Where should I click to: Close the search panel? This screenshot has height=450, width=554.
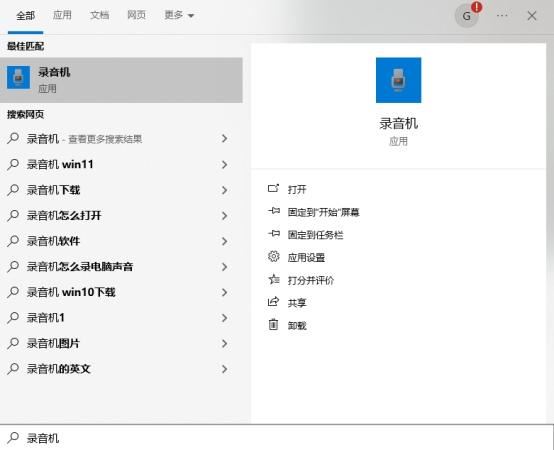[x=532, y=16]
